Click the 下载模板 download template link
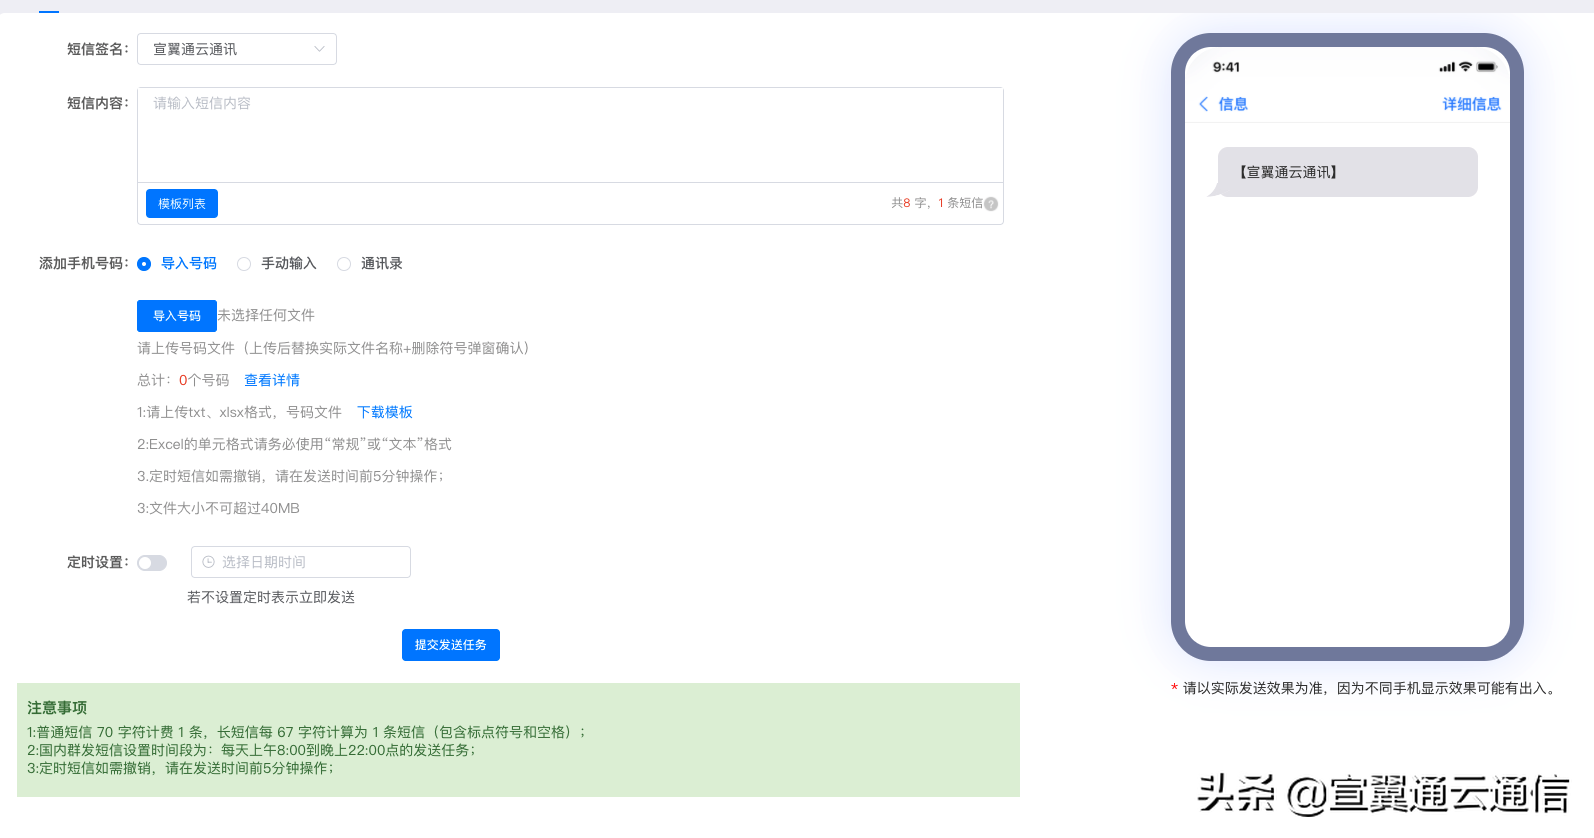Screen dimensions: 1594x838 (x=385, y=412)
